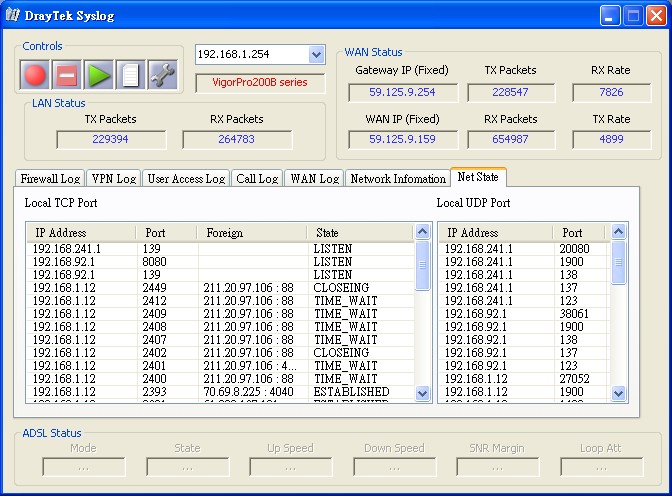This screenshot has height=496, width=672.
Task: Start logging with green play button
Action: pyautogui.click(x=98, y=74)
